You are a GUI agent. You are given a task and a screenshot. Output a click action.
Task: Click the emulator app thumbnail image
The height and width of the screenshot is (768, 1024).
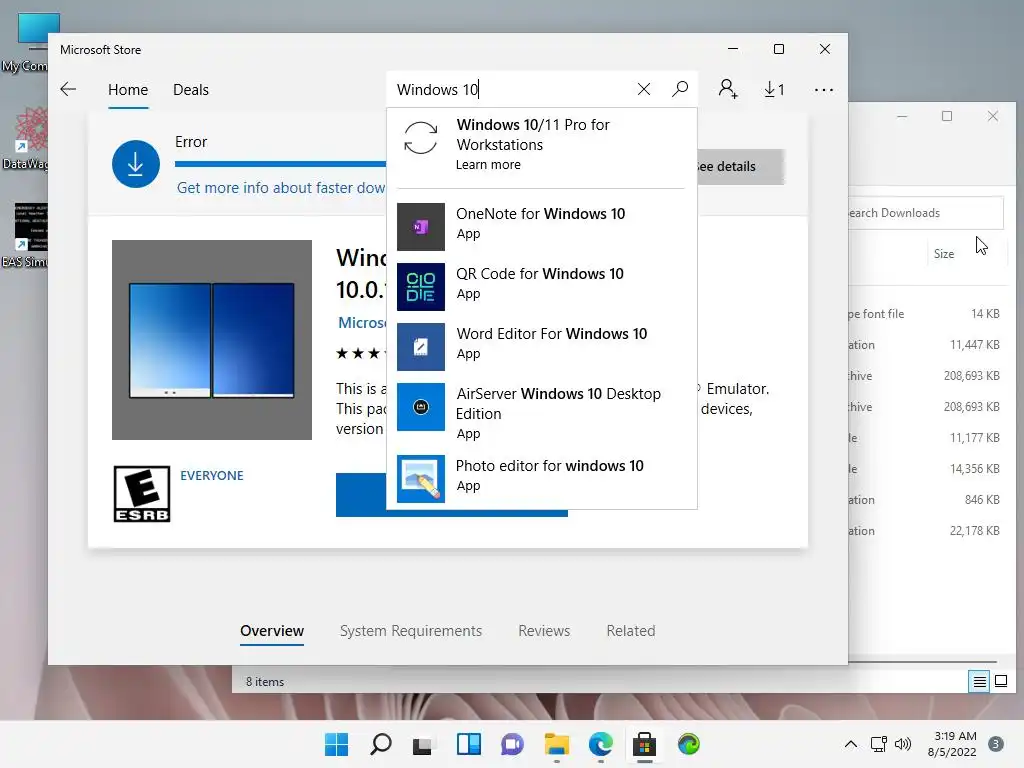212,340
